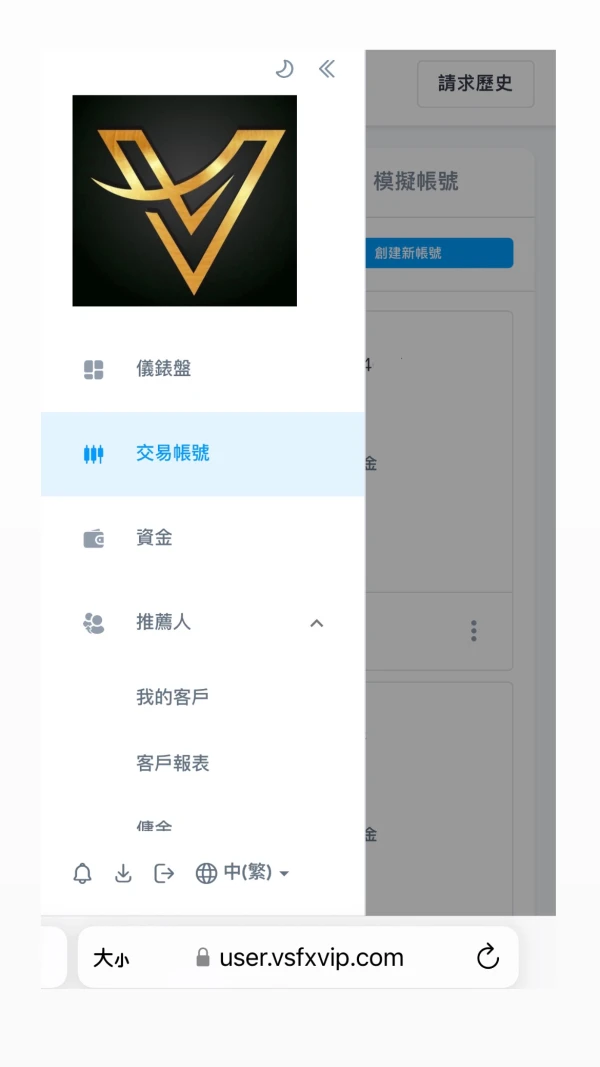The width and height of the screenshot is (600, 1067).
Task: Open notifications with the bell icon
Action: 82,873
